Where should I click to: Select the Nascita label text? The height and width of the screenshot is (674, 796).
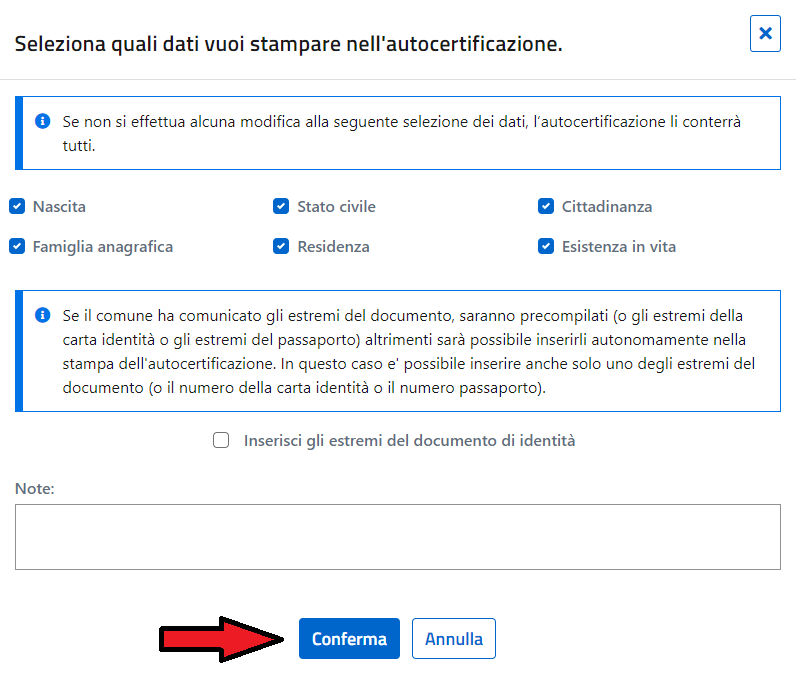point(59,207)
